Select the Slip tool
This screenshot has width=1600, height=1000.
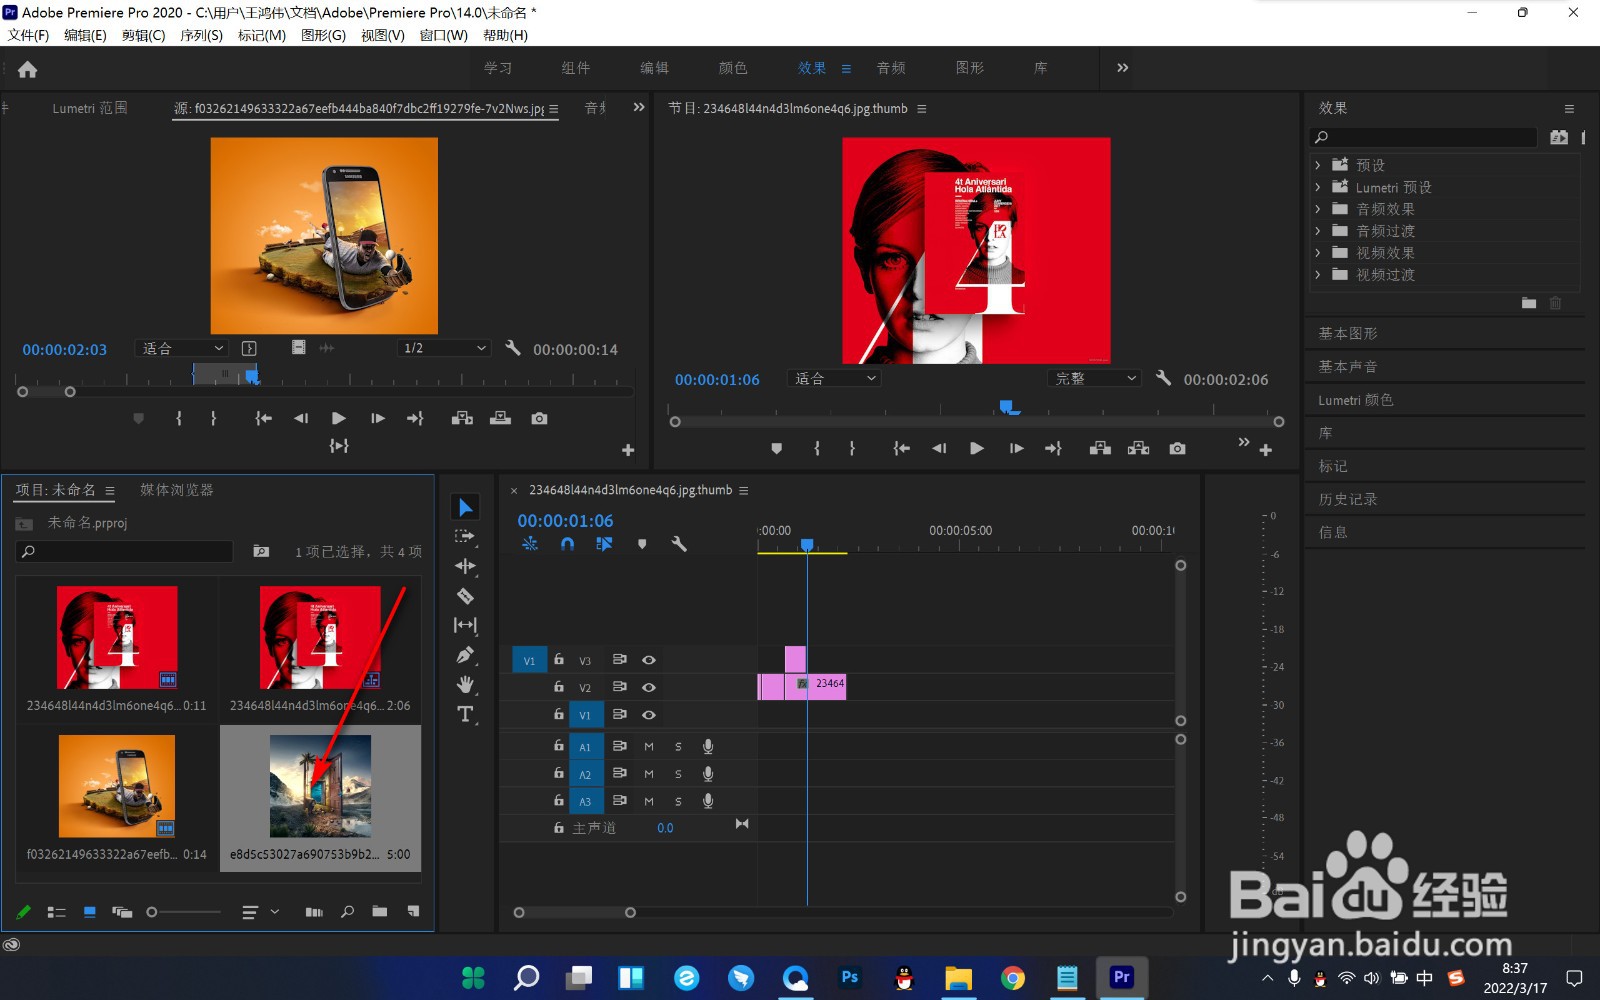click(x=465, y=625)
